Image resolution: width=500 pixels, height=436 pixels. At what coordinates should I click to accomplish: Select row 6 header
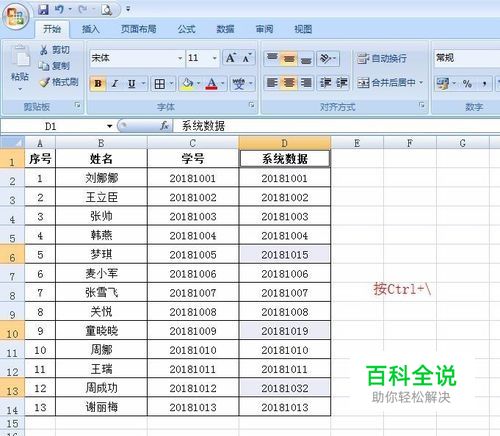[x=12, y=255]
